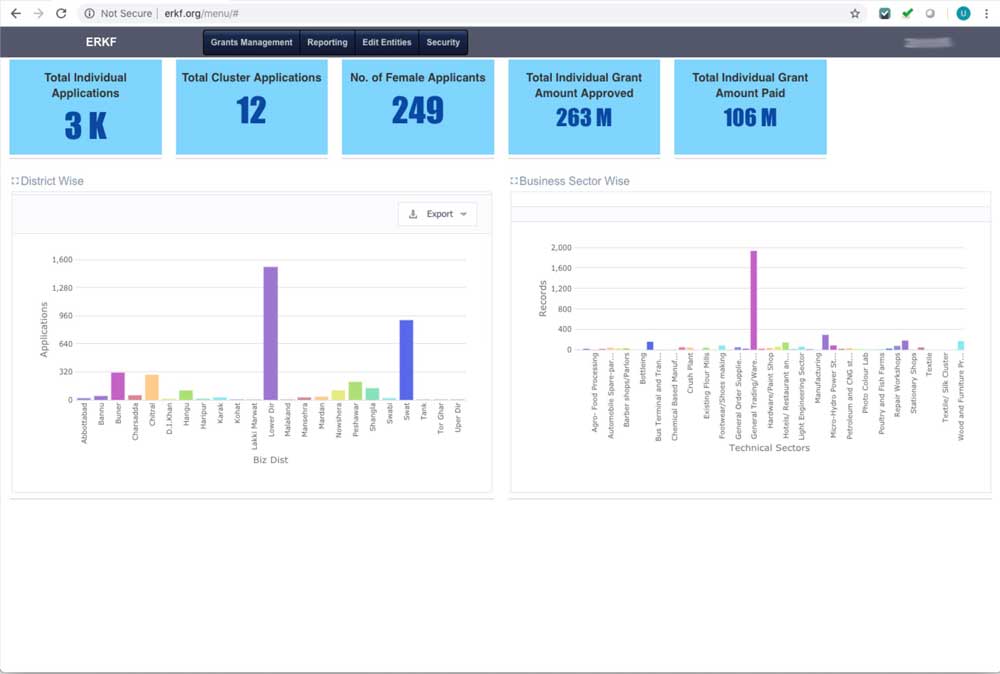Click the Manufacturing sector purple bar
1000x674 pixels.
[825, 342]
